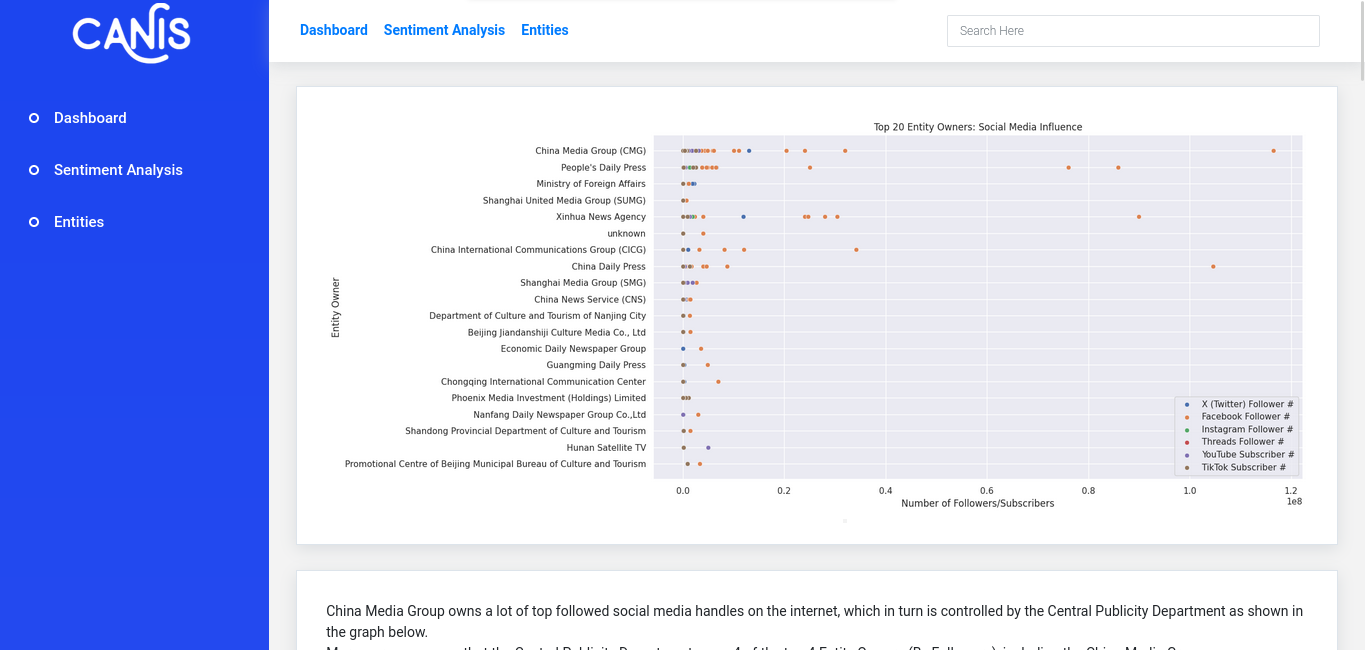
Task: Click the rightmost orange data point in CMG row
Action: tap(1273, 151)
